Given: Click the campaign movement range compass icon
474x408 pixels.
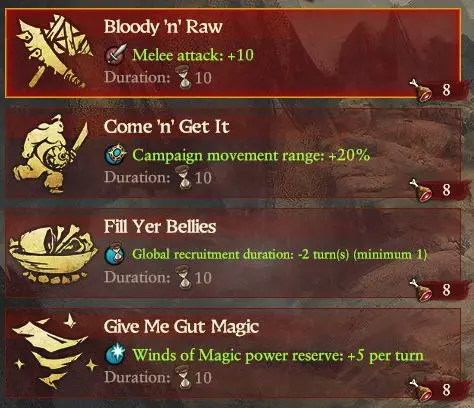Looking at the screenshot, I should point(116,155).
